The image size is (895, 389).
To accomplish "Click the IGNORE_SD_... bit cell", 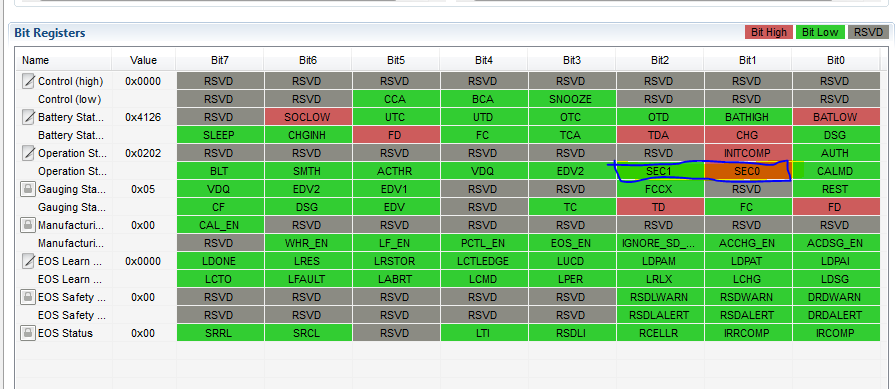I will (659, 243).
